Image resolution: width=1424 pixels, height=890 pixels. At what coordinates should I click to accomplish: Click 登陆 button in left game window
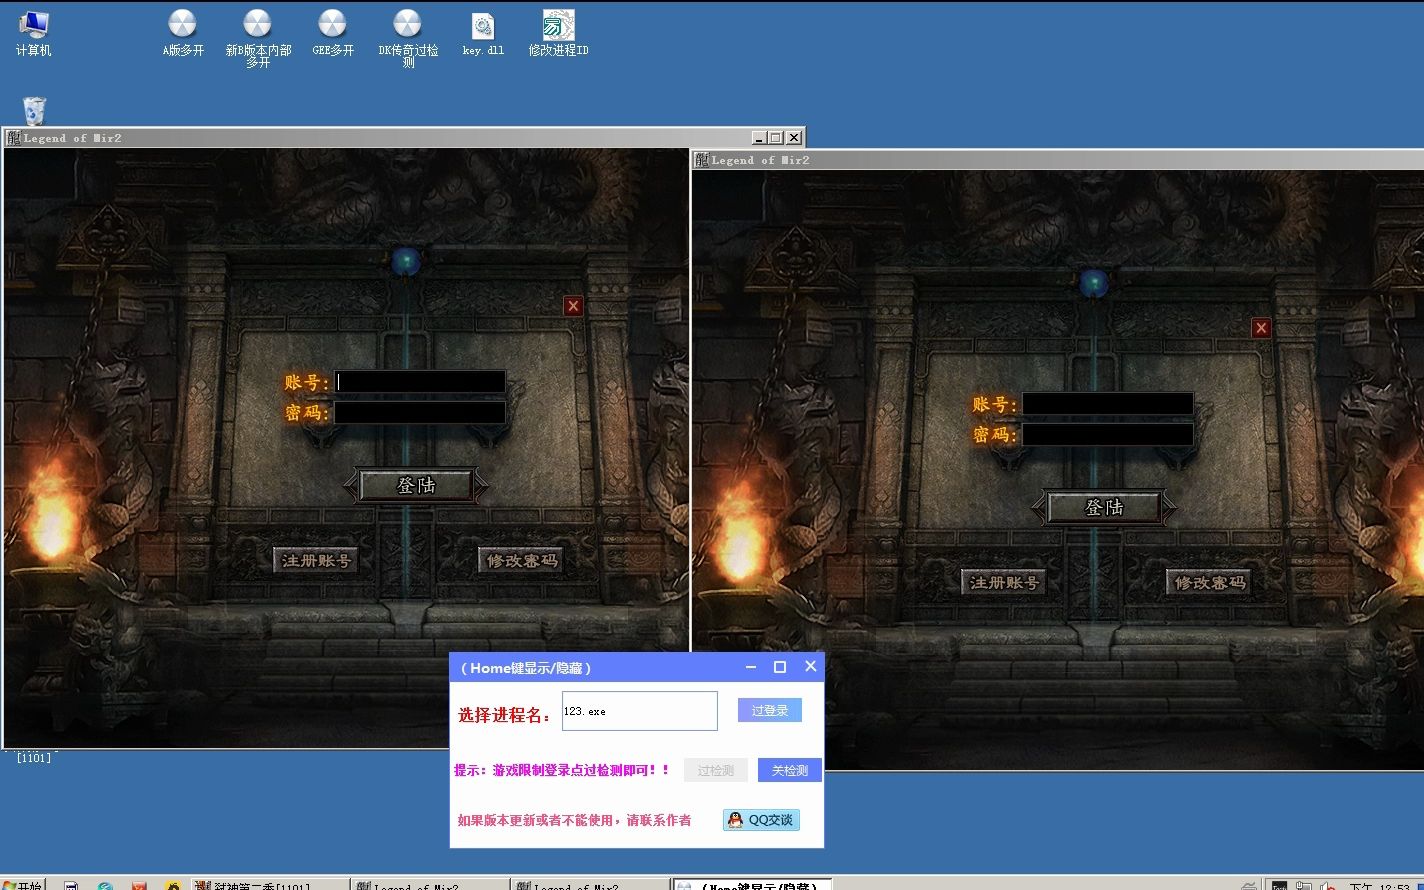click(416, 485)
